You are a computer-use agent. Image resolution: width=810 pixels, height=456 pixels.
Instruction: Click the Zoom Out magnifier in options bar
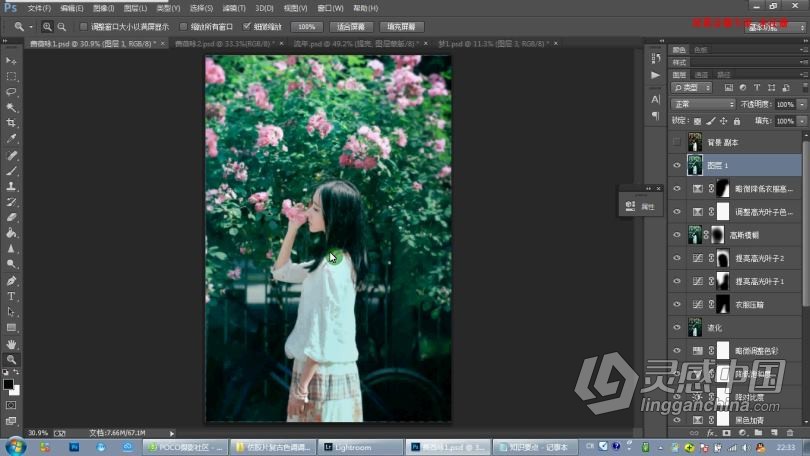click(61, 26)
